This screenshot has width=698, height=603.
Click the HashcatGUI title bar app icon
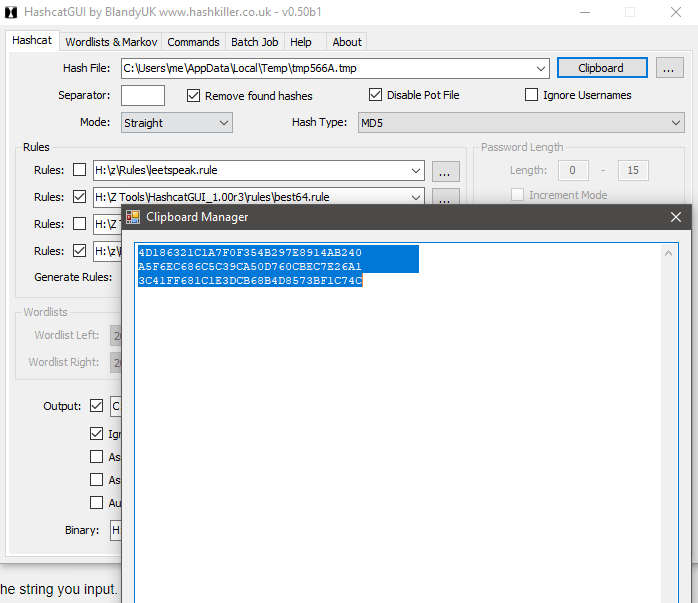(x=11, y=12)
